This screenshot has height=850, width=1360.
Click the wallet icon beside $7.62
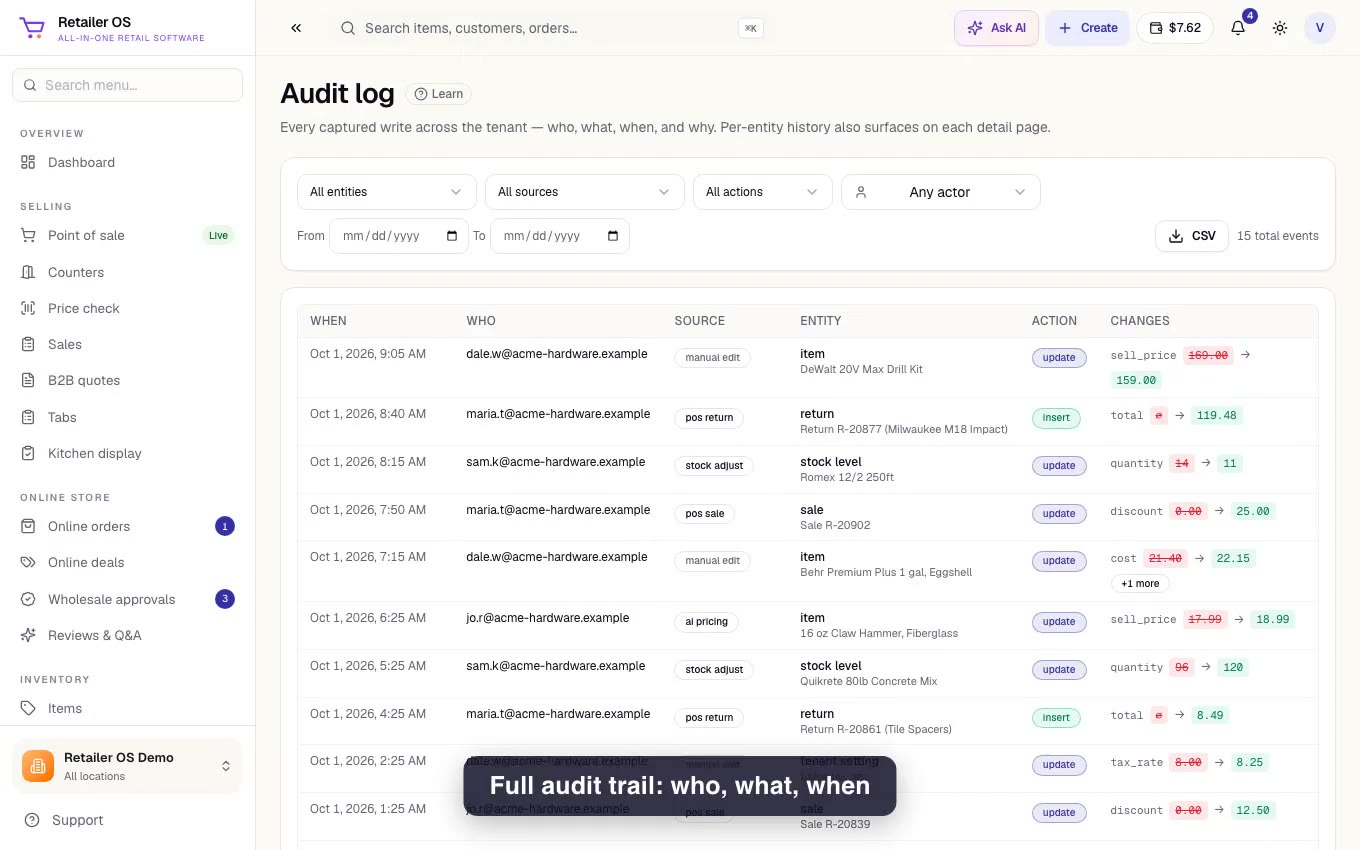pos(1156,28)
